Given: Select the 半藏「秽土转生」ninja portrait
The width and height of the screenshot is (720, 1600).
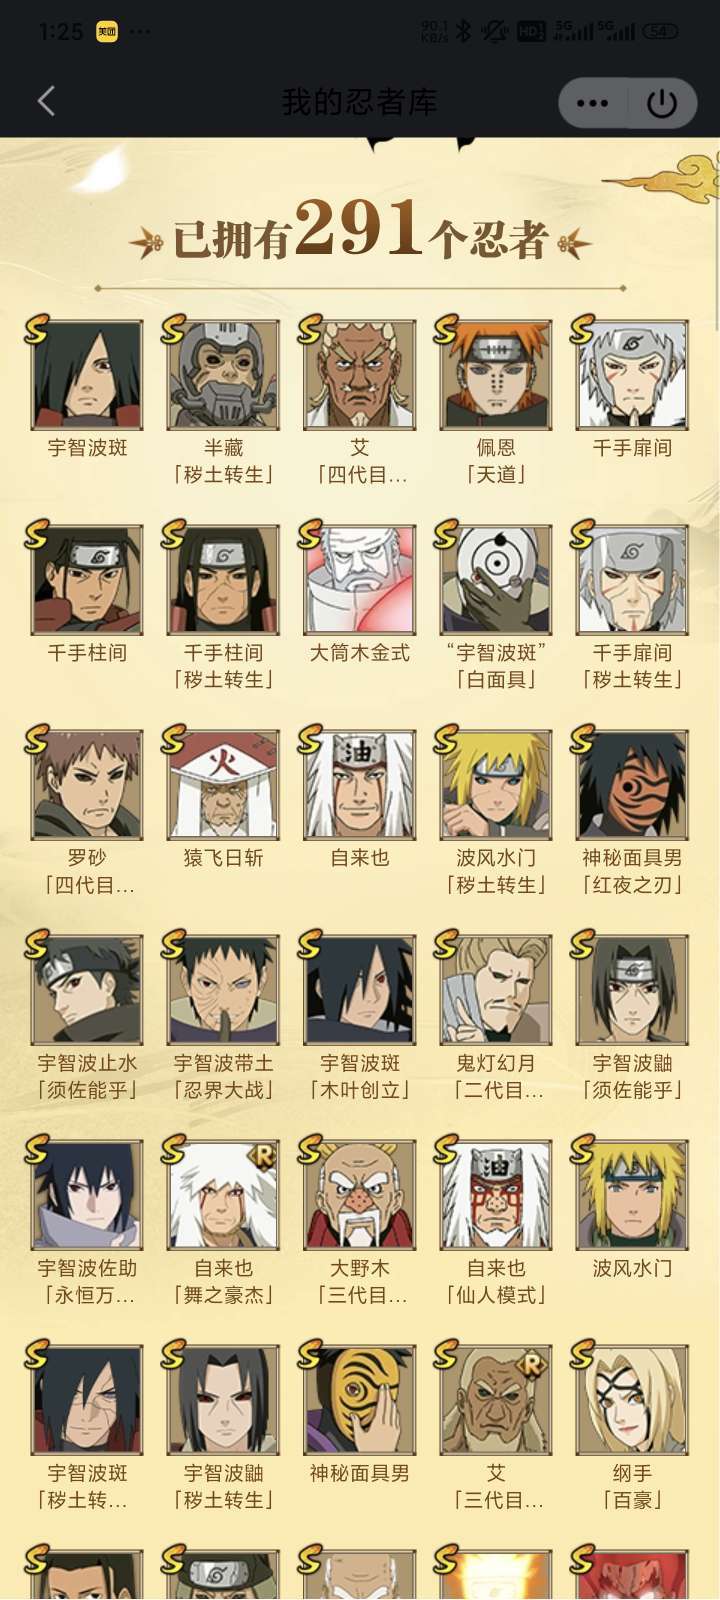Looking at the screenshot, I should coord(223,375).
